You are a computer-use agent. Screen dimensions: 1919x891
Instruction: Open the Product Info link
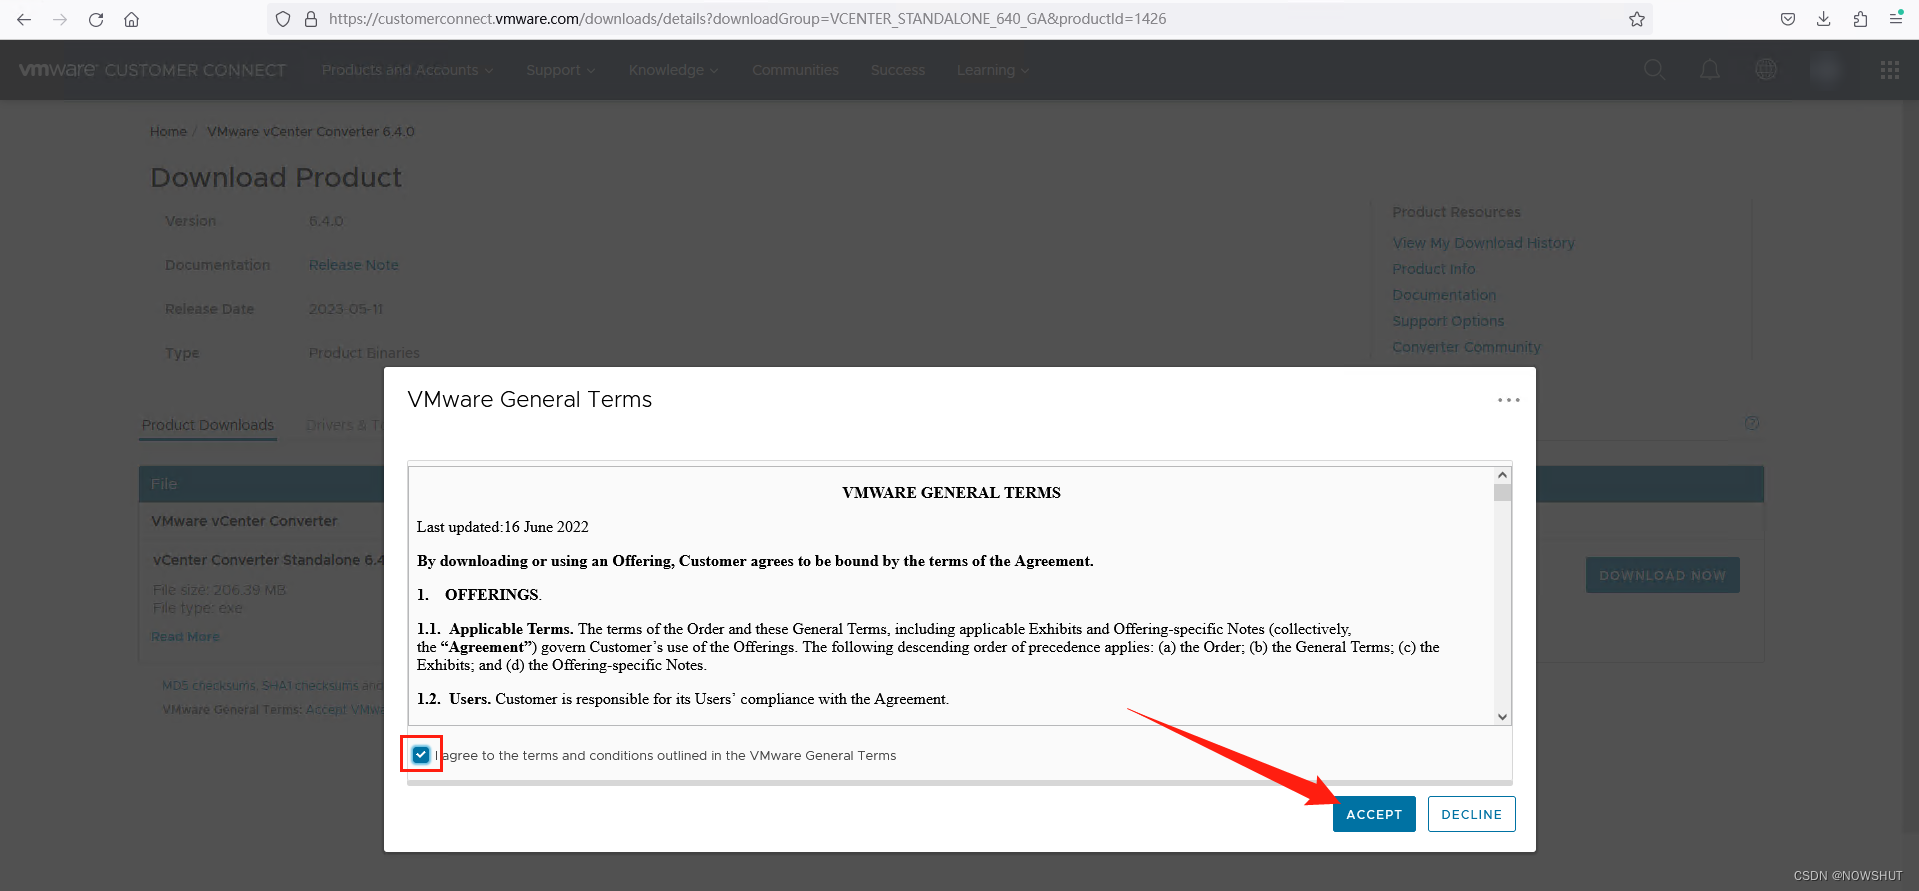(x=1433, y=269)
